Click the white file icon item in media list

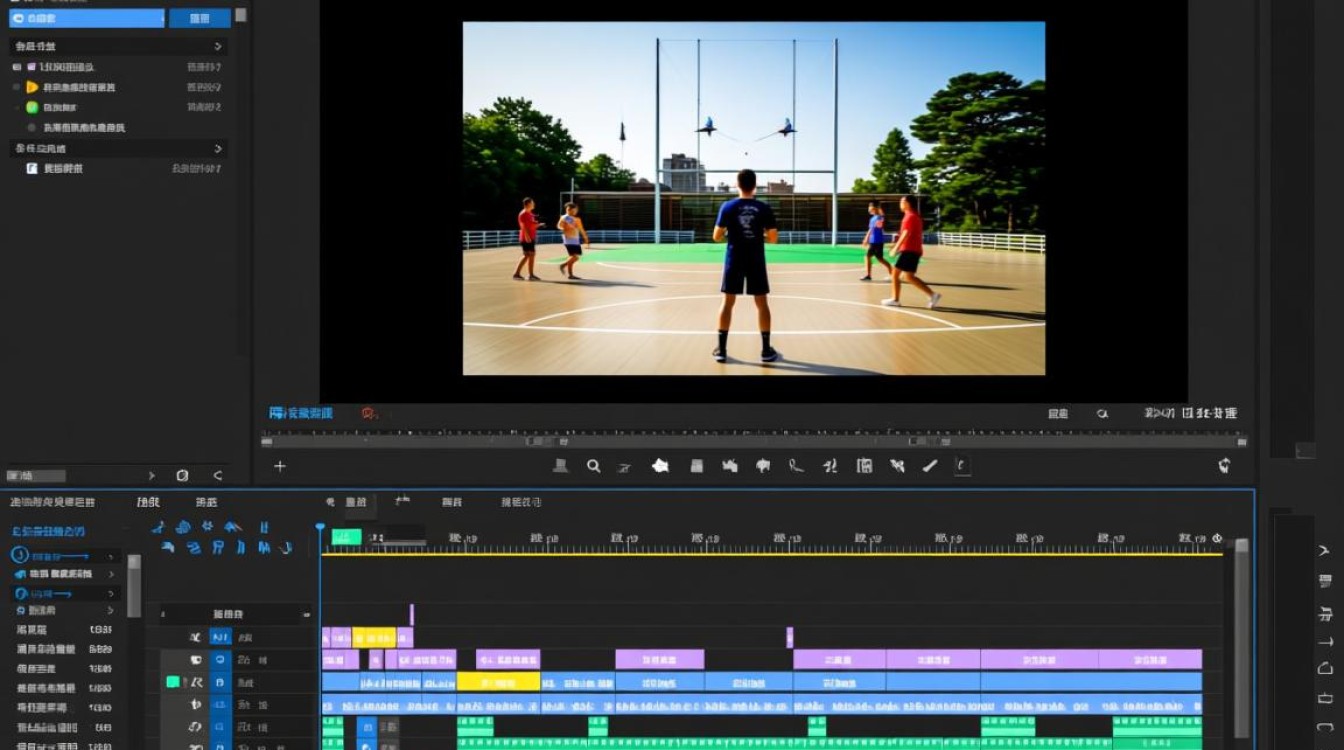(32, 168)
